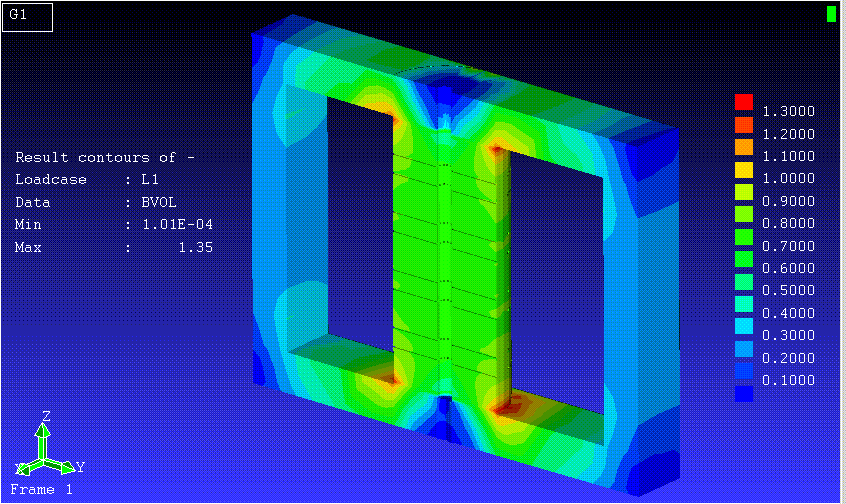Select the yellow 1.0000 legend swatch
Image resolution: width=846 pixels, height=504 pixels.
[x=743, y=177]
